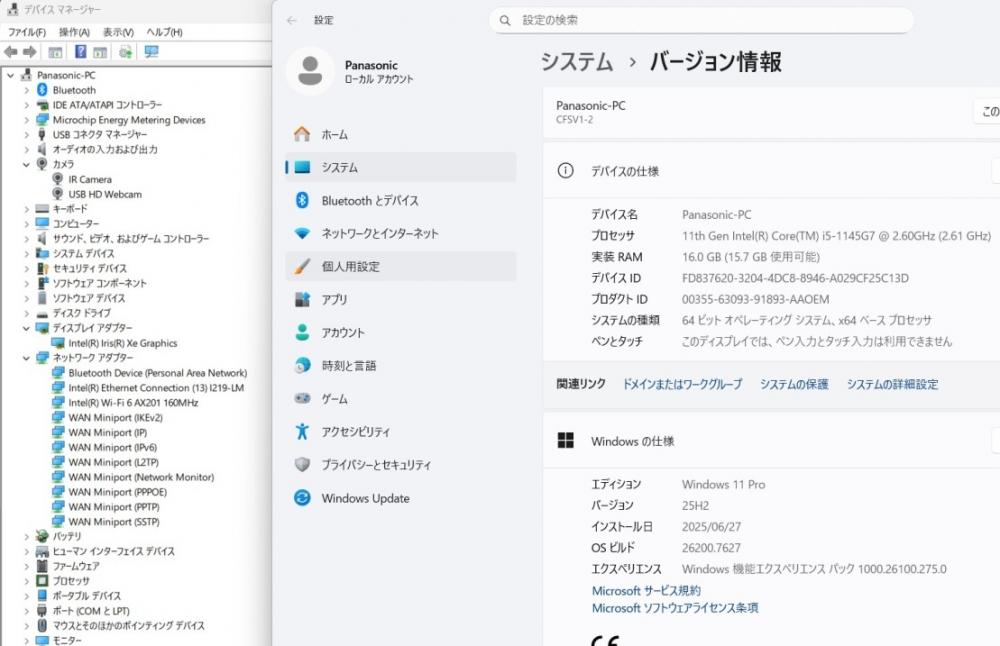Screen dimensions: 1000x646
Task: Expand the バッテリ category
Action: [x=26, y=536]
